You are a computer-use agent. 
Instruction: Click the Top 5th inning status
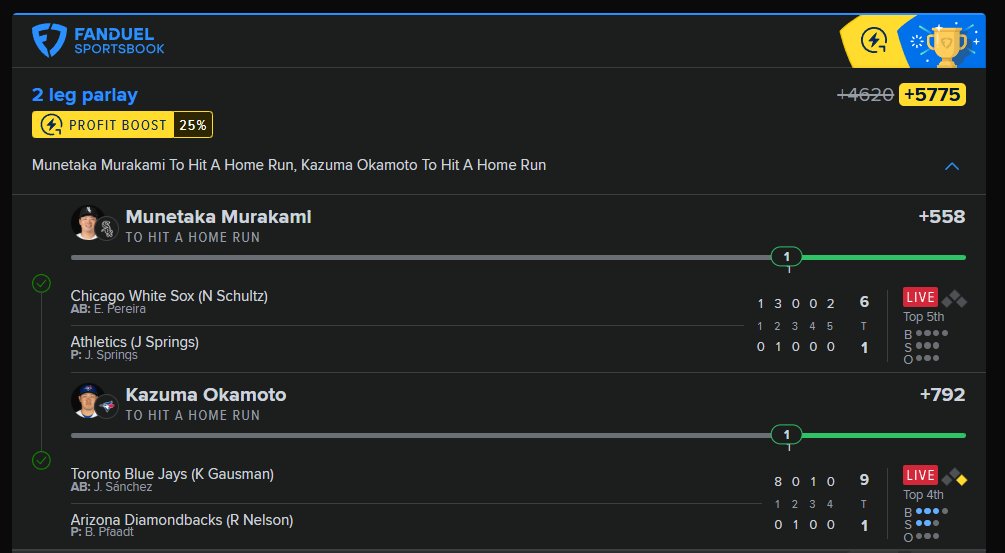[x=924, y=317]
